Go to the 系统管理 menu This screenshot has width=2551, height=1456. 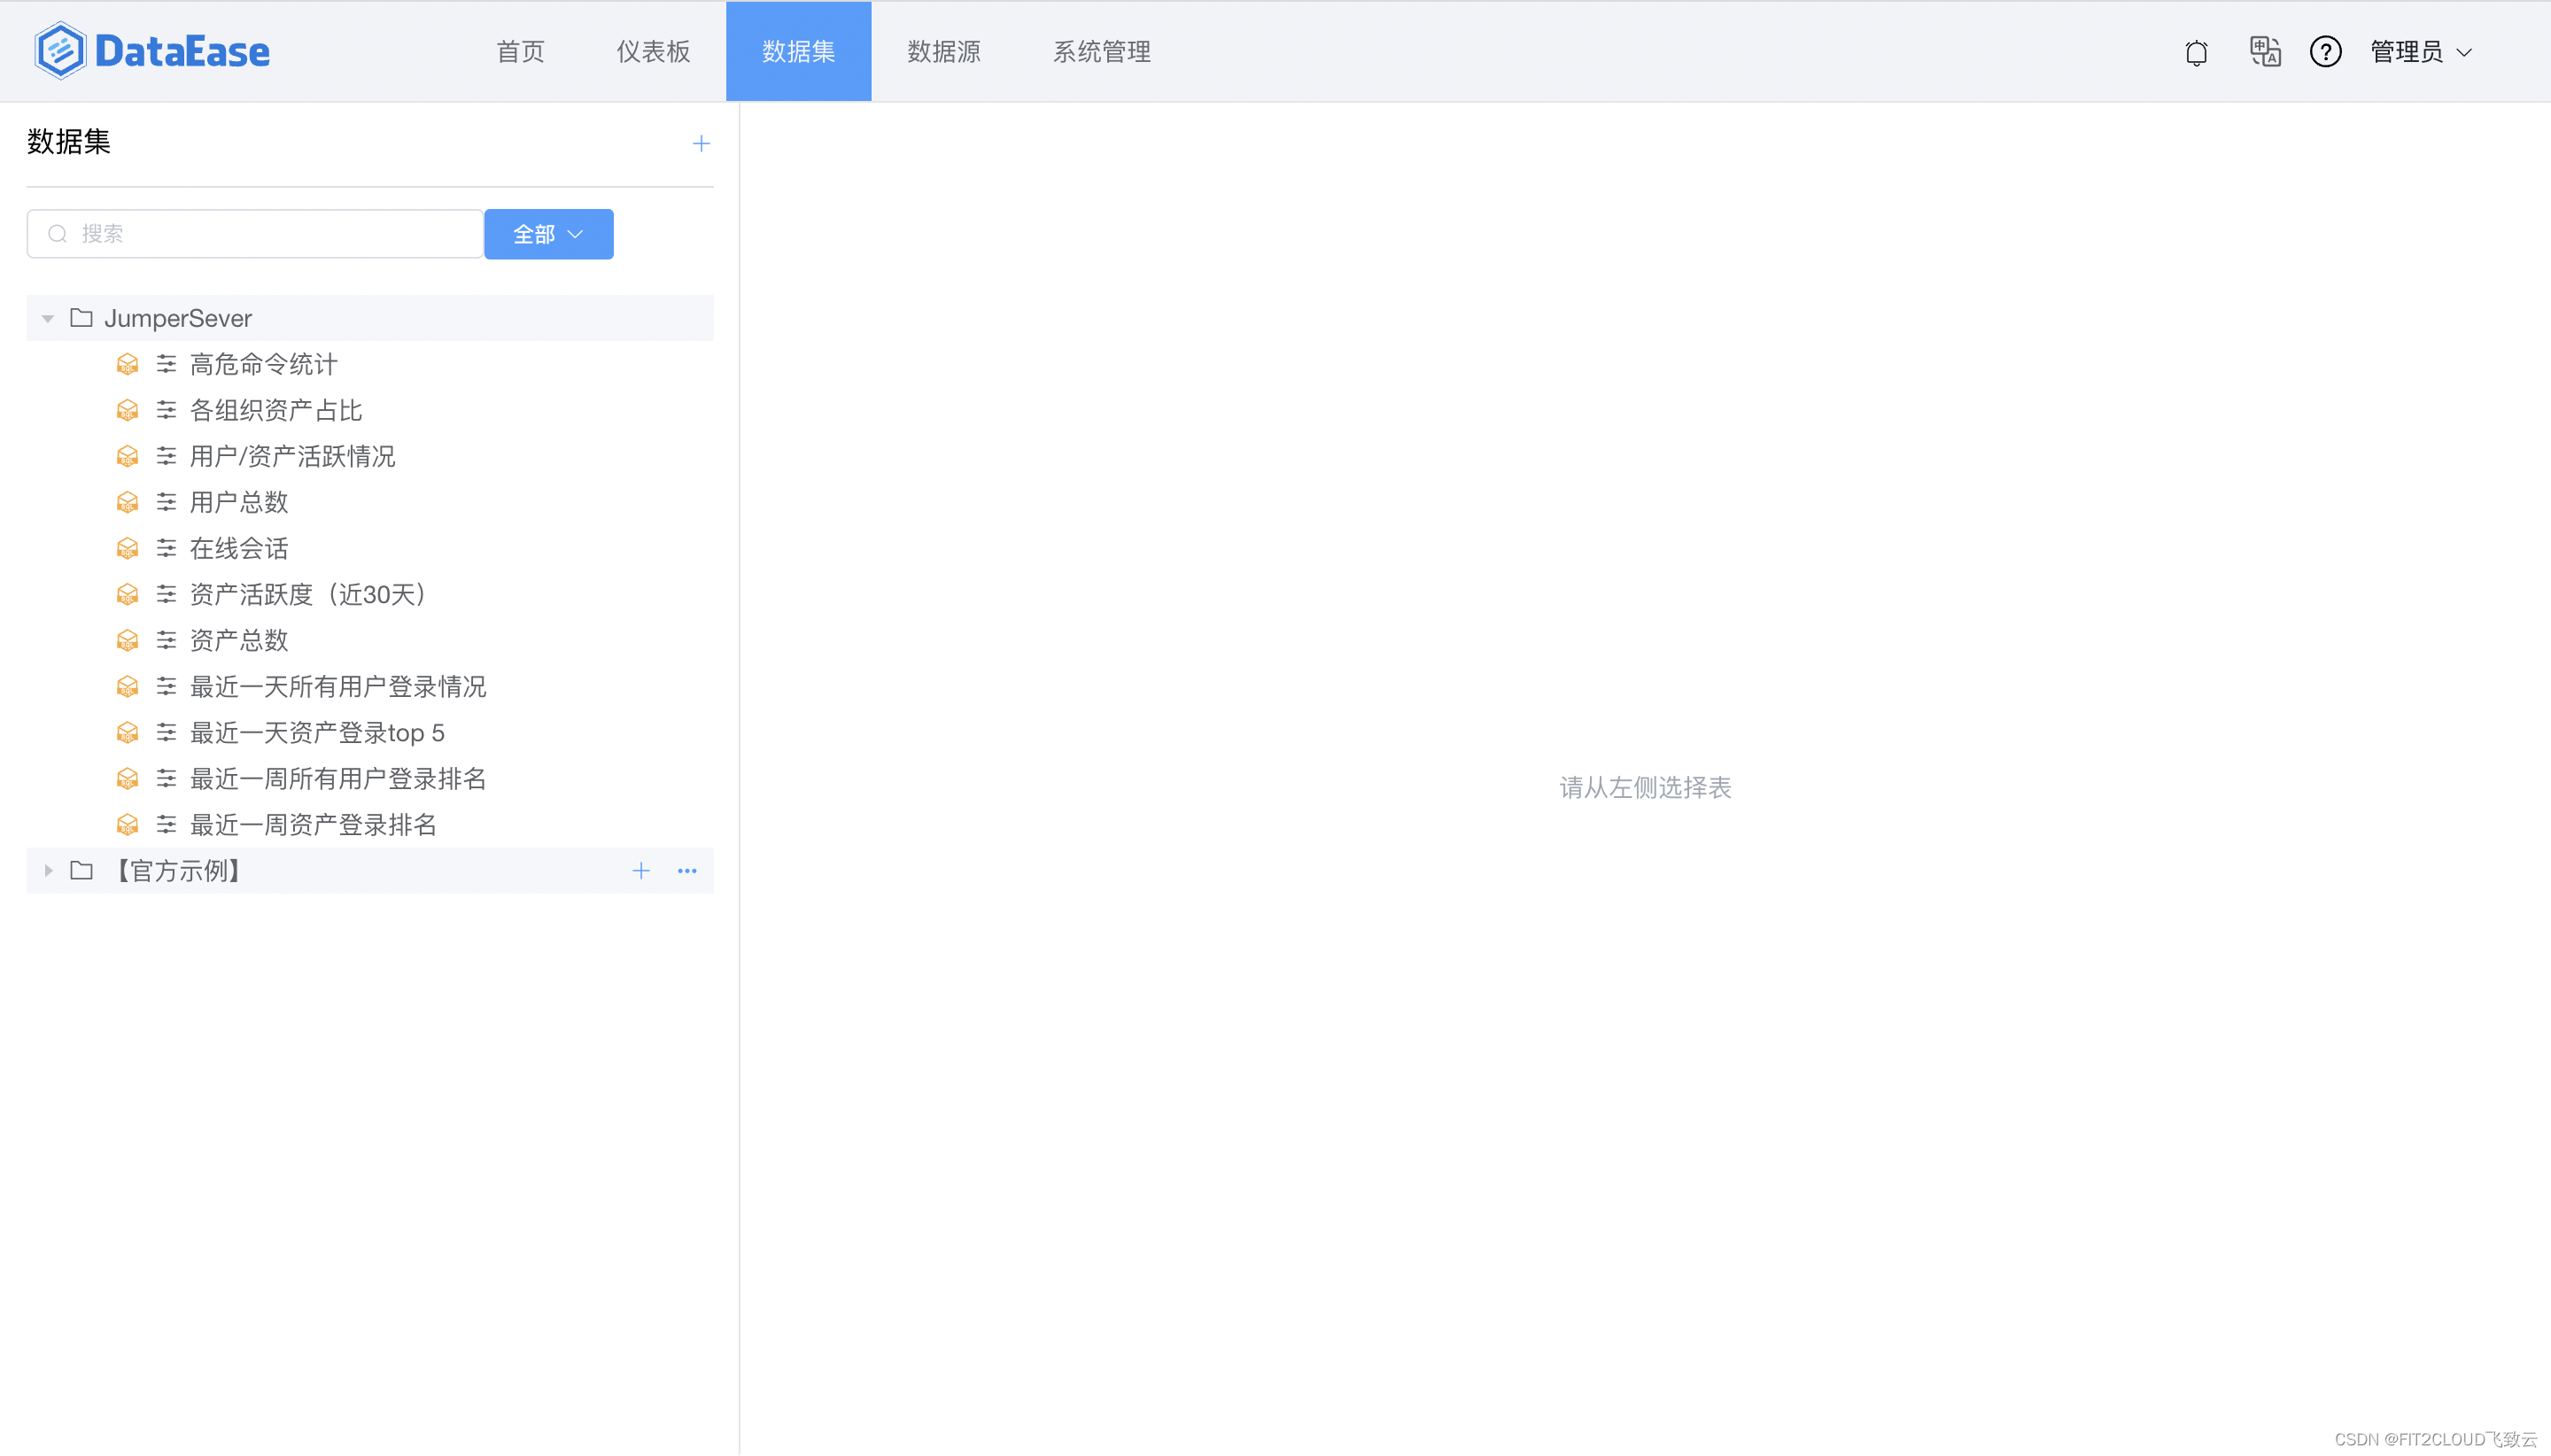tap(1101, 52)
